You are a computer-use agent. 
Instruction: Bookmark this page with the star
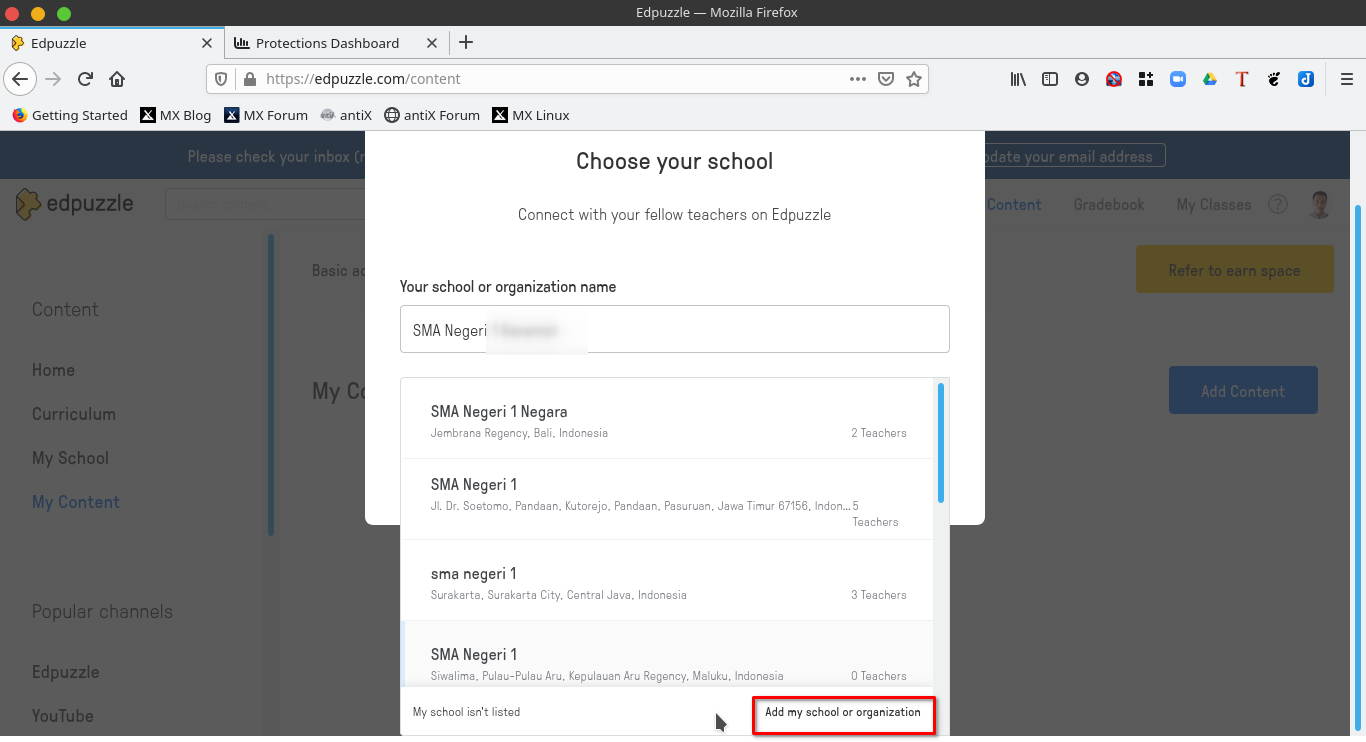pos(913,79)
